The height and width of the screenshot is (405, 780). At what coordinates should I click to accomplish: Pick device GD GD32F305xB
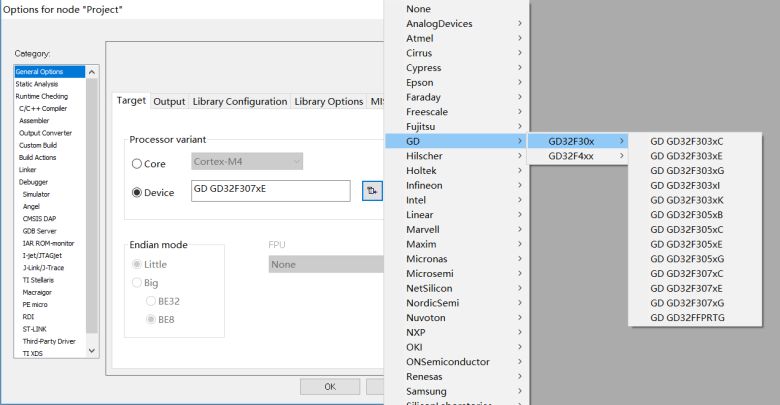coord(695,215)
